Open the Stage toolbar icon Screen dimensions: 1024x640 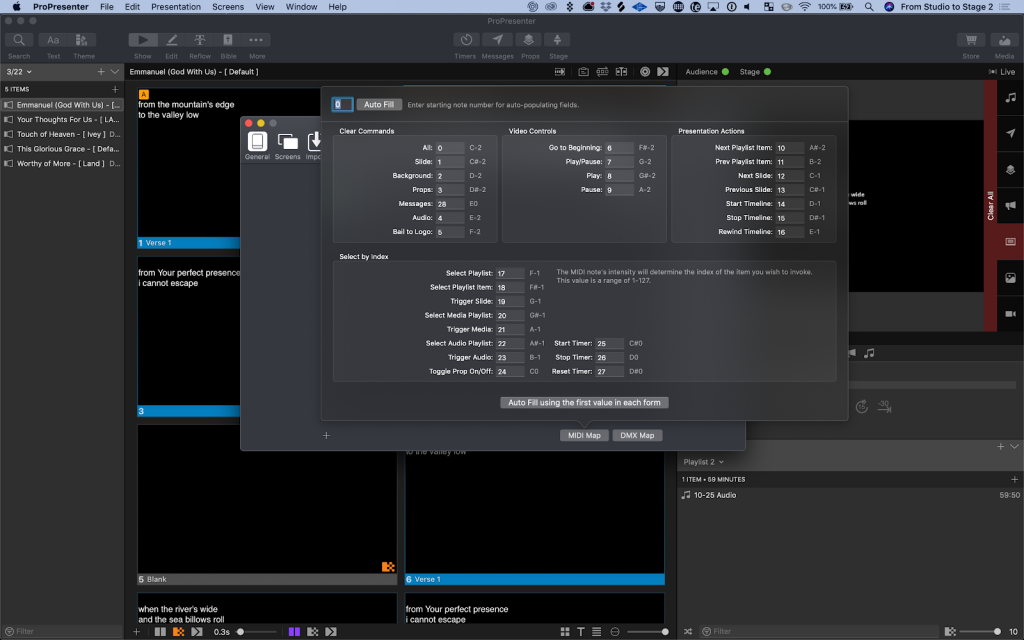(558, 40)
